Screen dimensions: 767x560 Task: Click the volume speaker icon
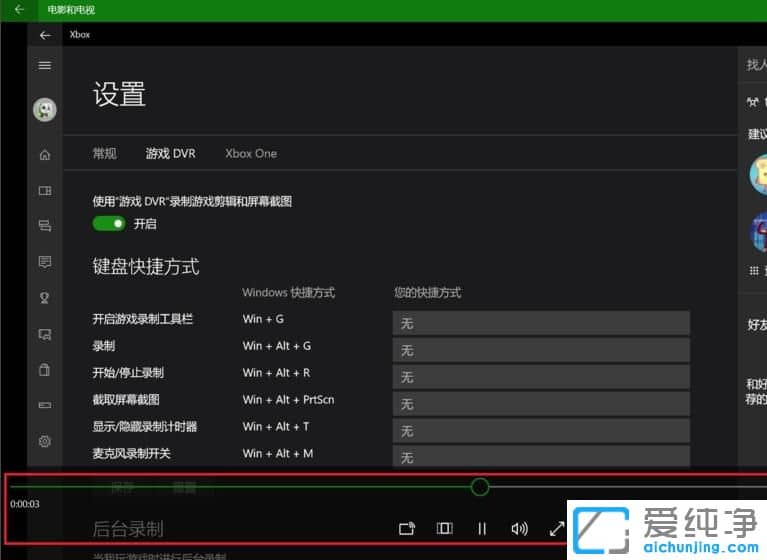pyautogui.click(x=519, y=529)
